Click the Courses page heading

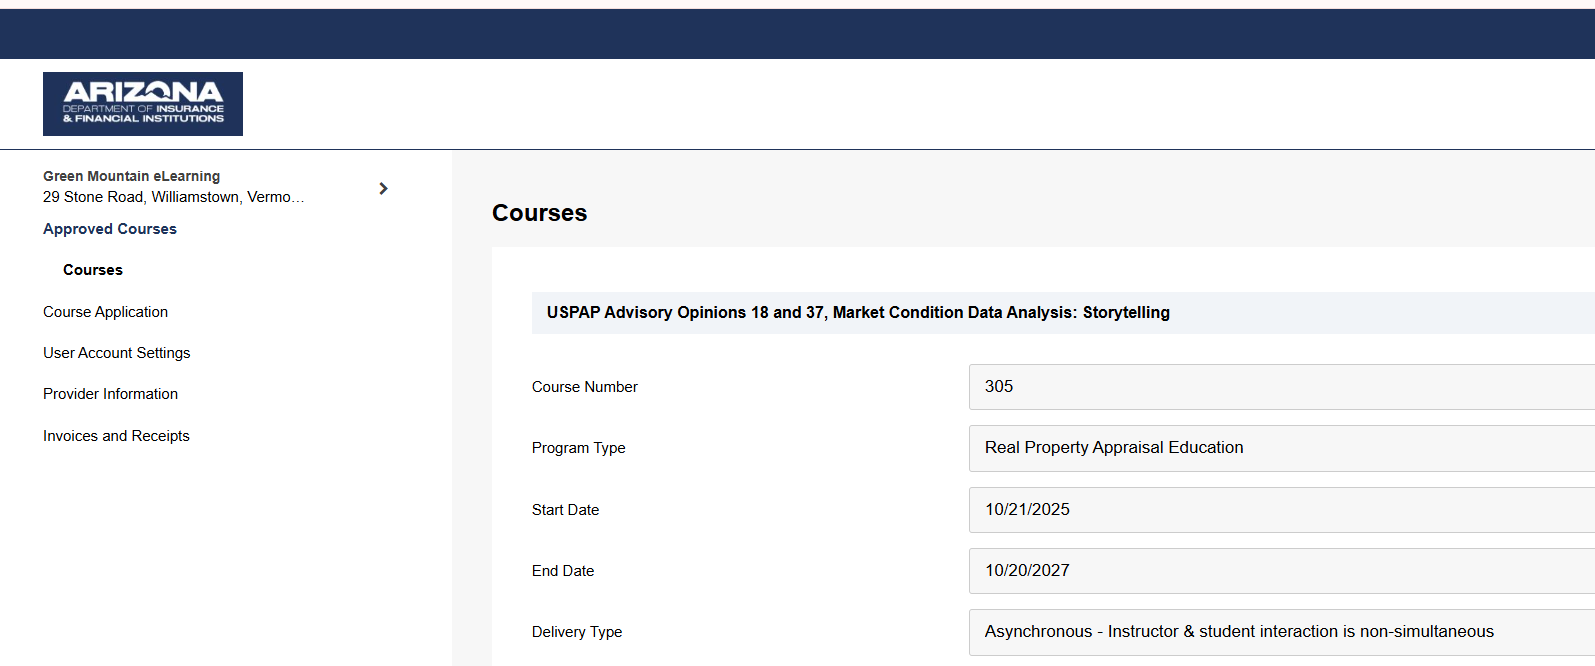coord(539,213)
